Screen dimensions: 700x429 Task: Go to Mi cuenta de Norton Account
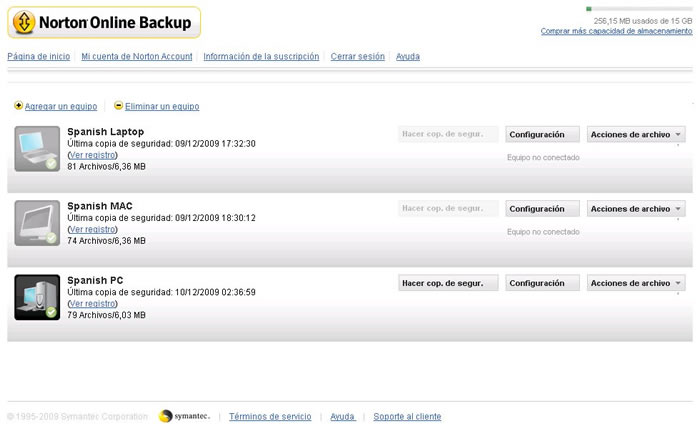tap(137, 57)
